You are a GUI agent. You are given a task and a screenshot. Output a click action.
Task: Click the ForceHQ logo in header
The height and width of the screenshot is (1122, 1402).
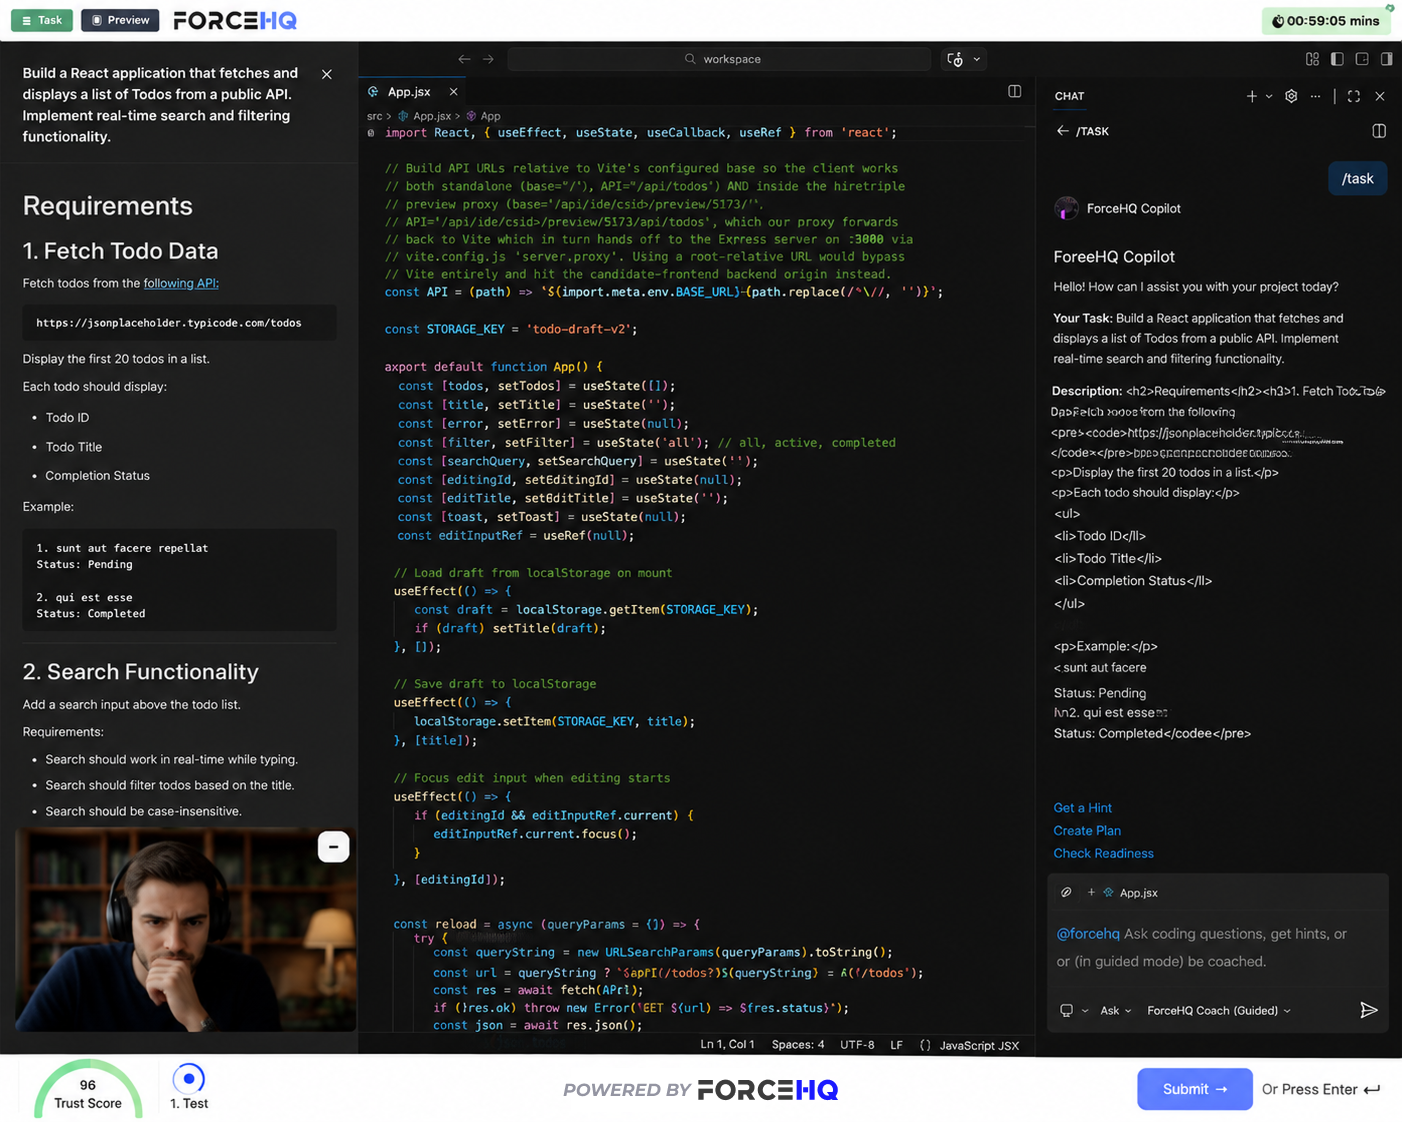pos(235,20)
